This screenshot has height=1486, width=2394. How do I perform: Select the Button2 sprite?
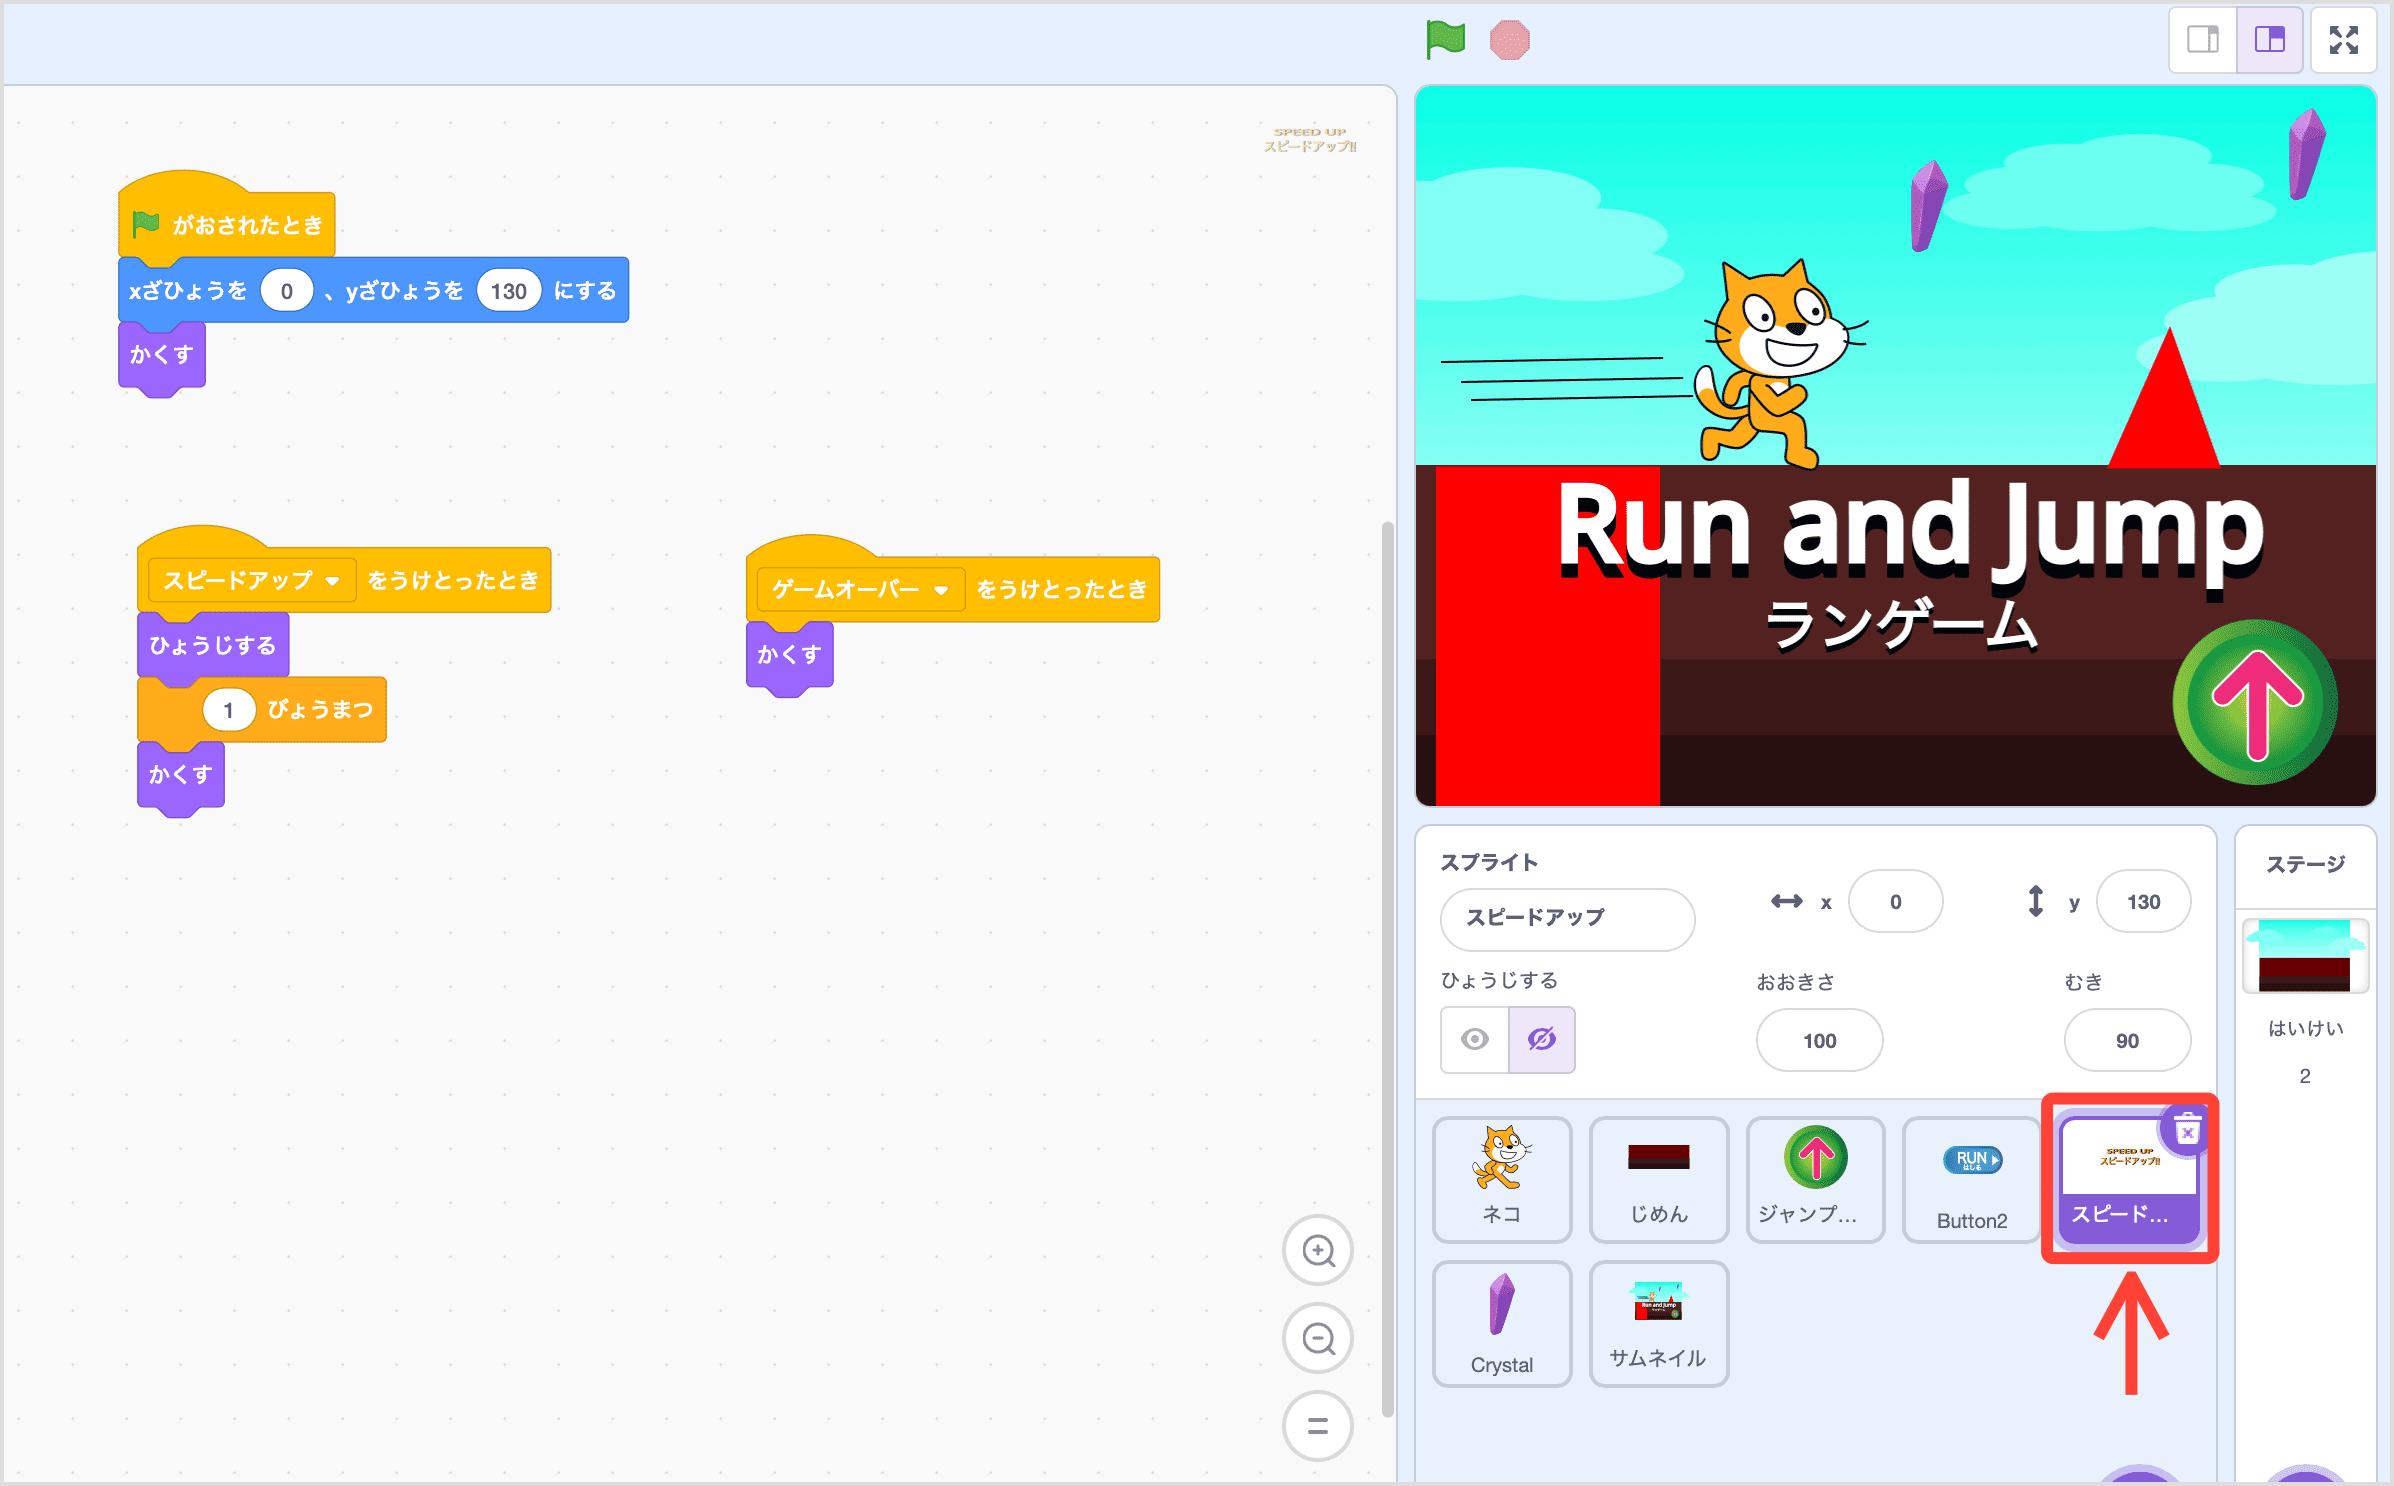click(x=1971, y=1179)
